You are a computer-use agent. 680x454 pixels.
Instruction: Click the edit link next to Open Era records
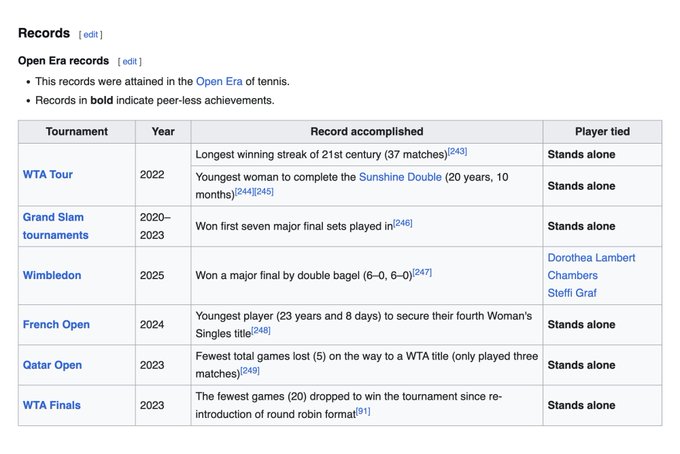(130, 62)
